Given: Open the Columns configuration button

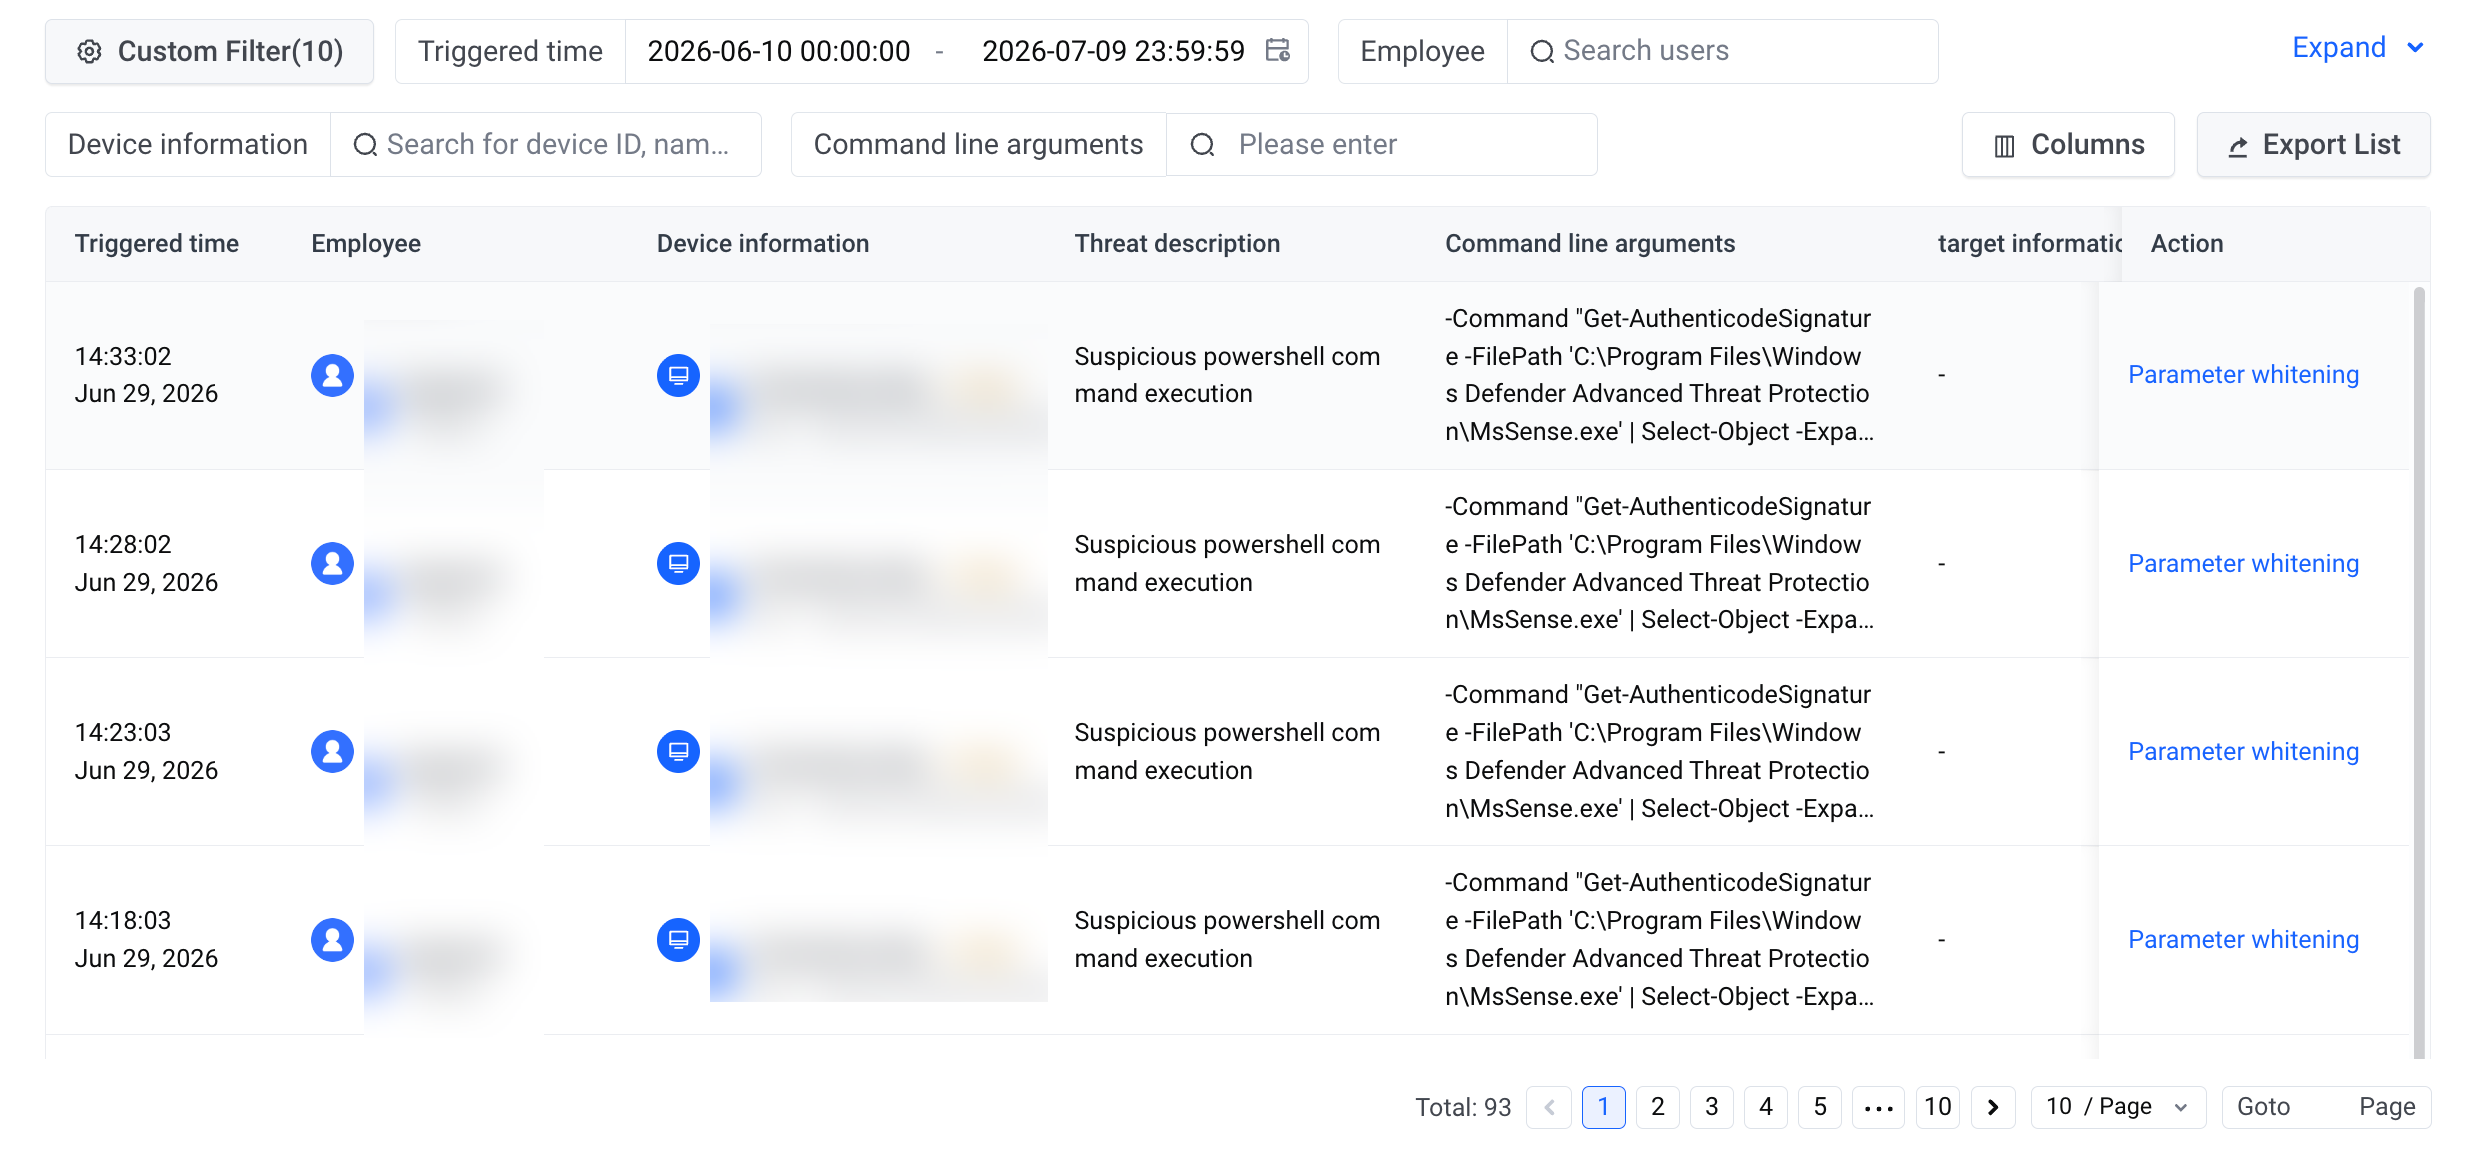Looking at the screenshot, I should coord(2067,145).
